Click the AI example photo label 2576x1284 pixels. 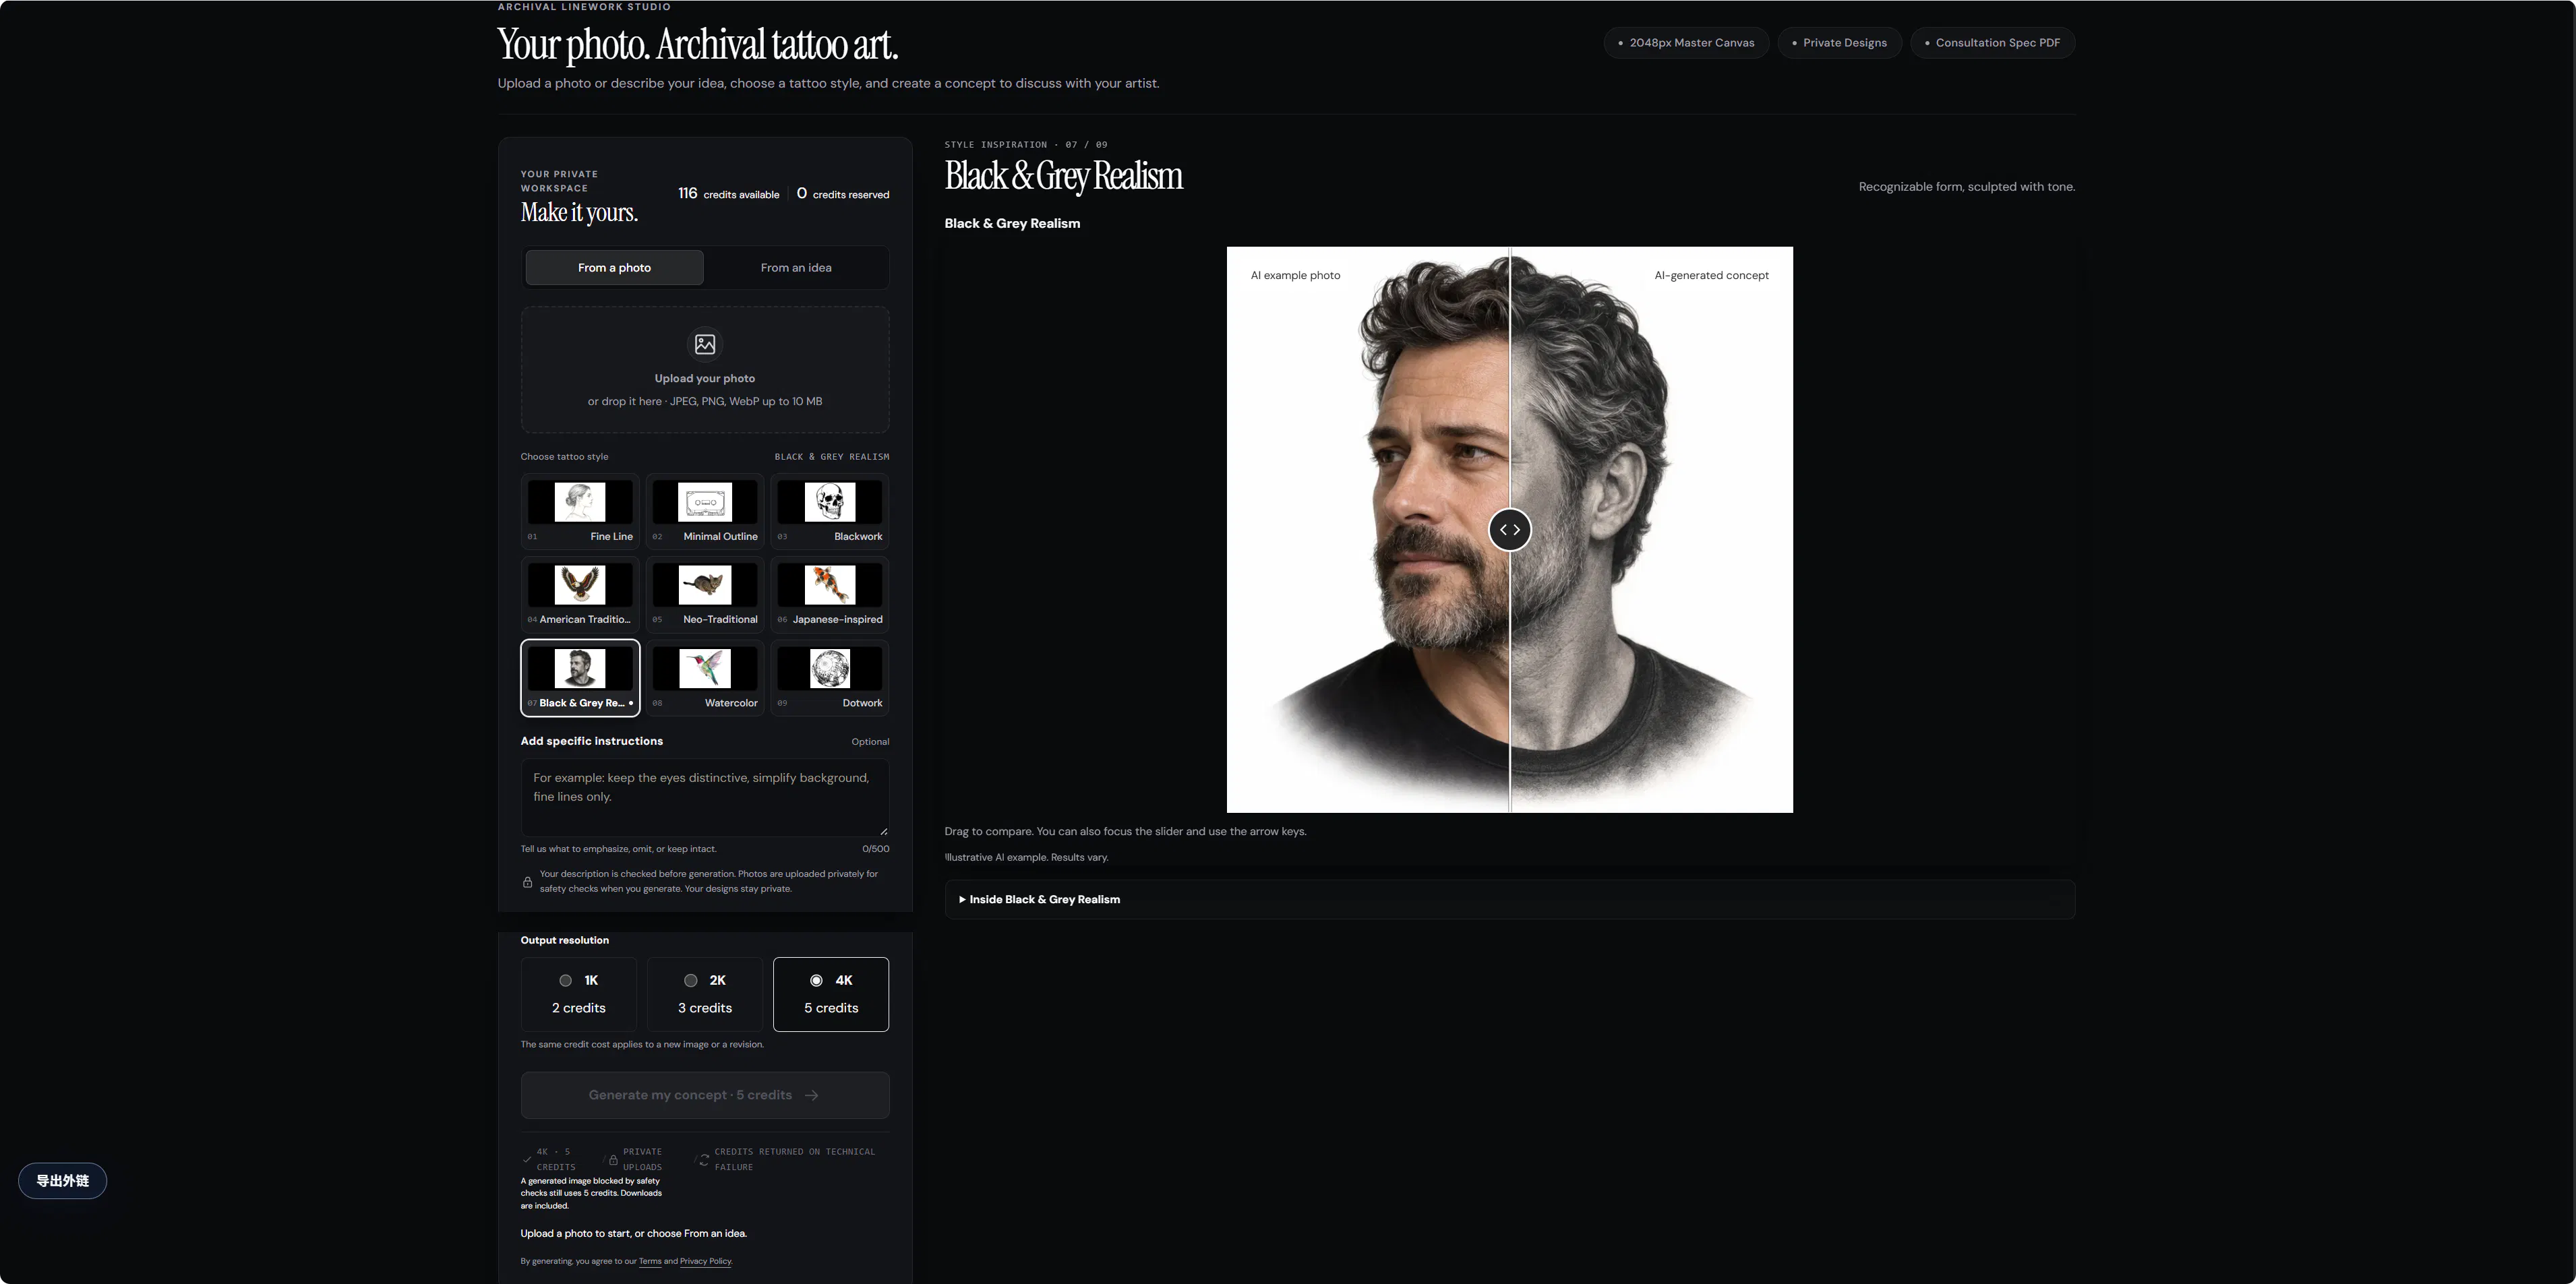[1295, 276]
